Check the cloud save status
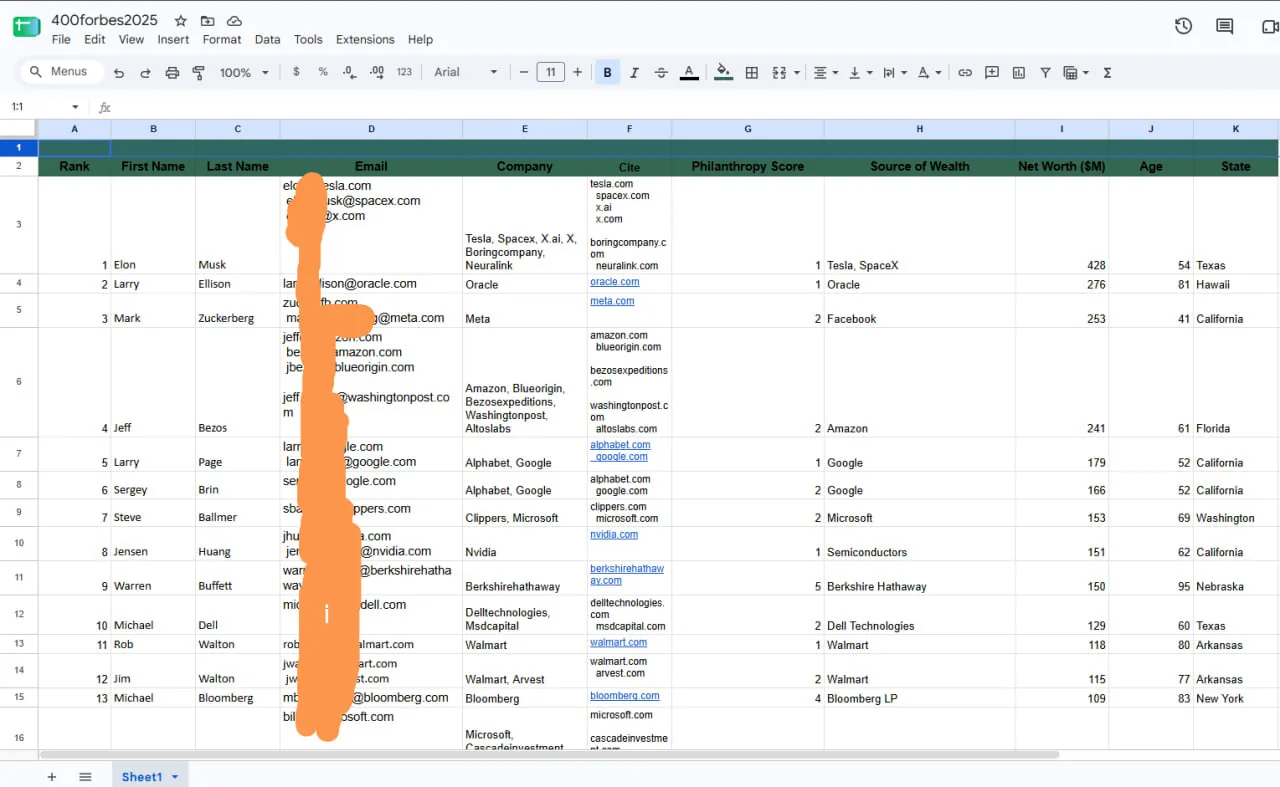This screenshot has height=787, width=1280. [234, 21]
